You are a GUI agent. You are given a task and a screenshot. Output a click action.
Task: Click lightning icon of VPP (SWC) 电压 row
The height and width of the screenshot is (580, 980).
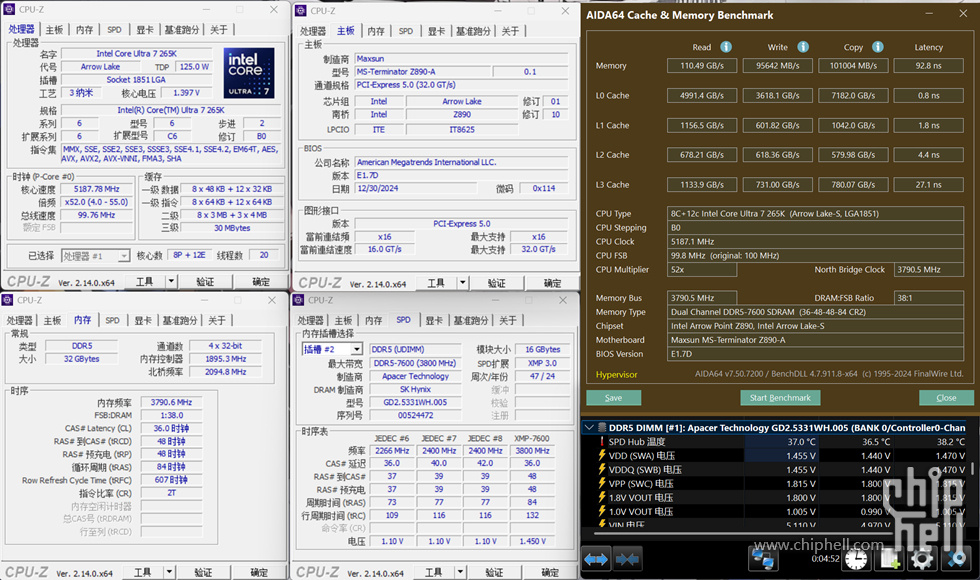pos(602,483)
